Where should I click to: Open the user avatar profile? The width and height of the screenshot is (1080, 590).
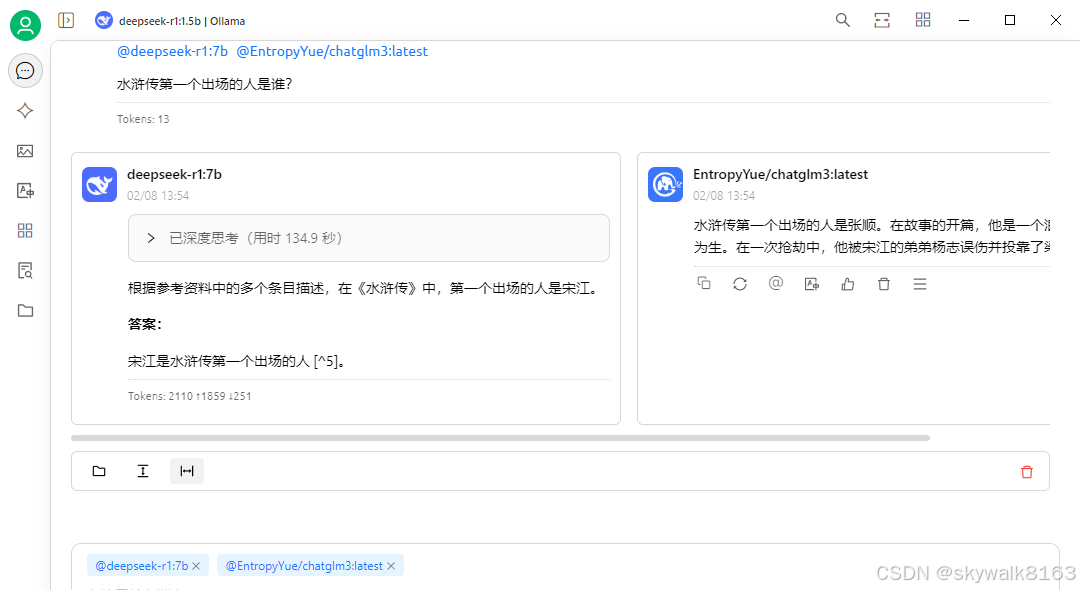coord(25,25)
